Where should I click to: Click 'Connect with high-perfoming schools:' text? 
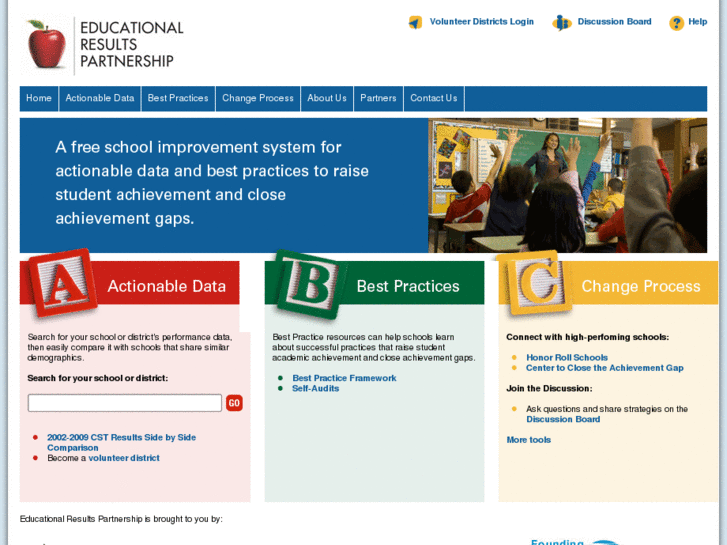coord(587,337)
